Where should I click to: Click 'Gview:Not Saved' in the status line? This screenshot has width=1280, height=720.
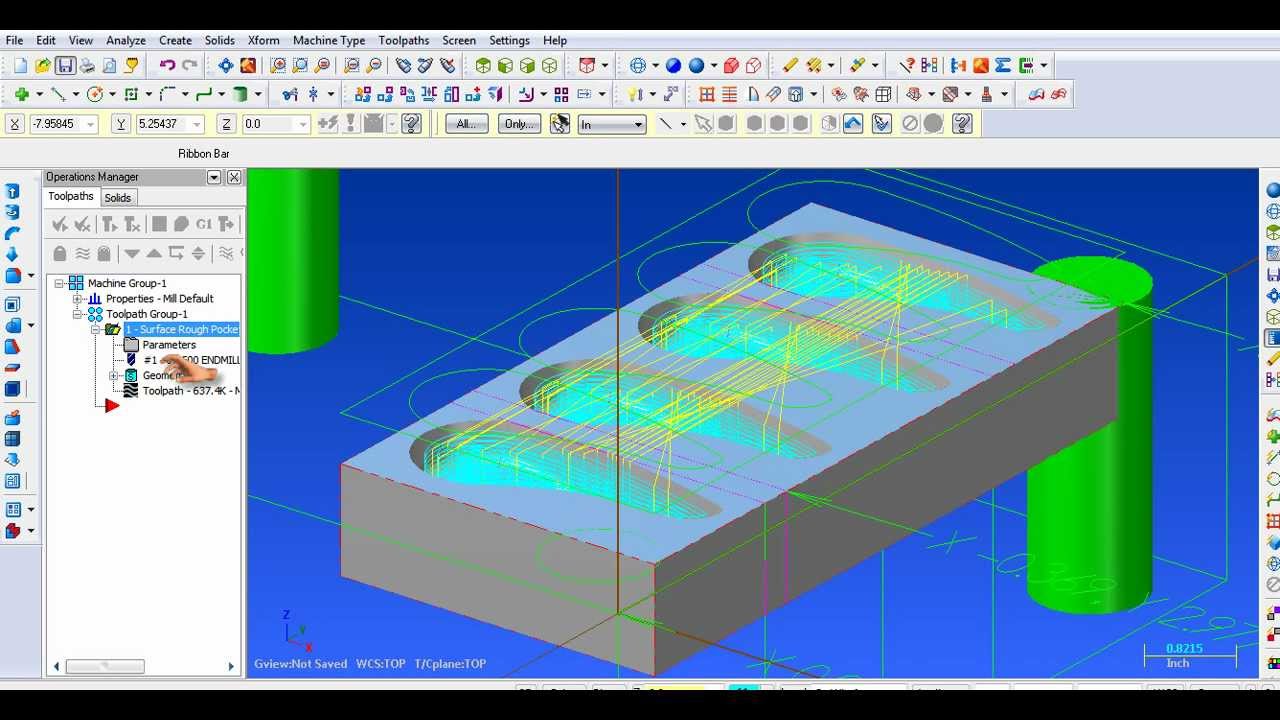click(300, 664)
